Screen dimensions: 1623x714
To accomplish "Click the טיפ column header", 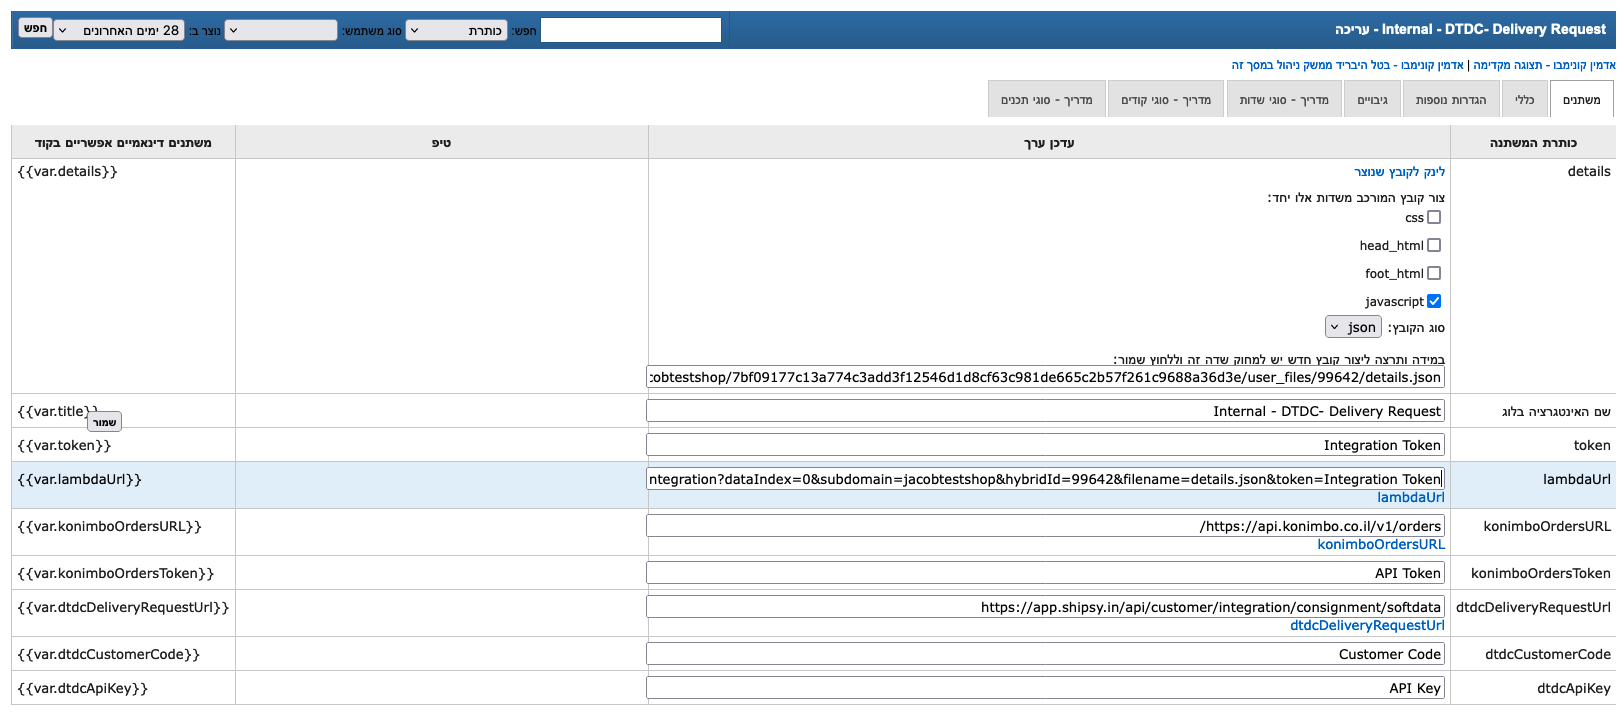I will coord(441,143).
